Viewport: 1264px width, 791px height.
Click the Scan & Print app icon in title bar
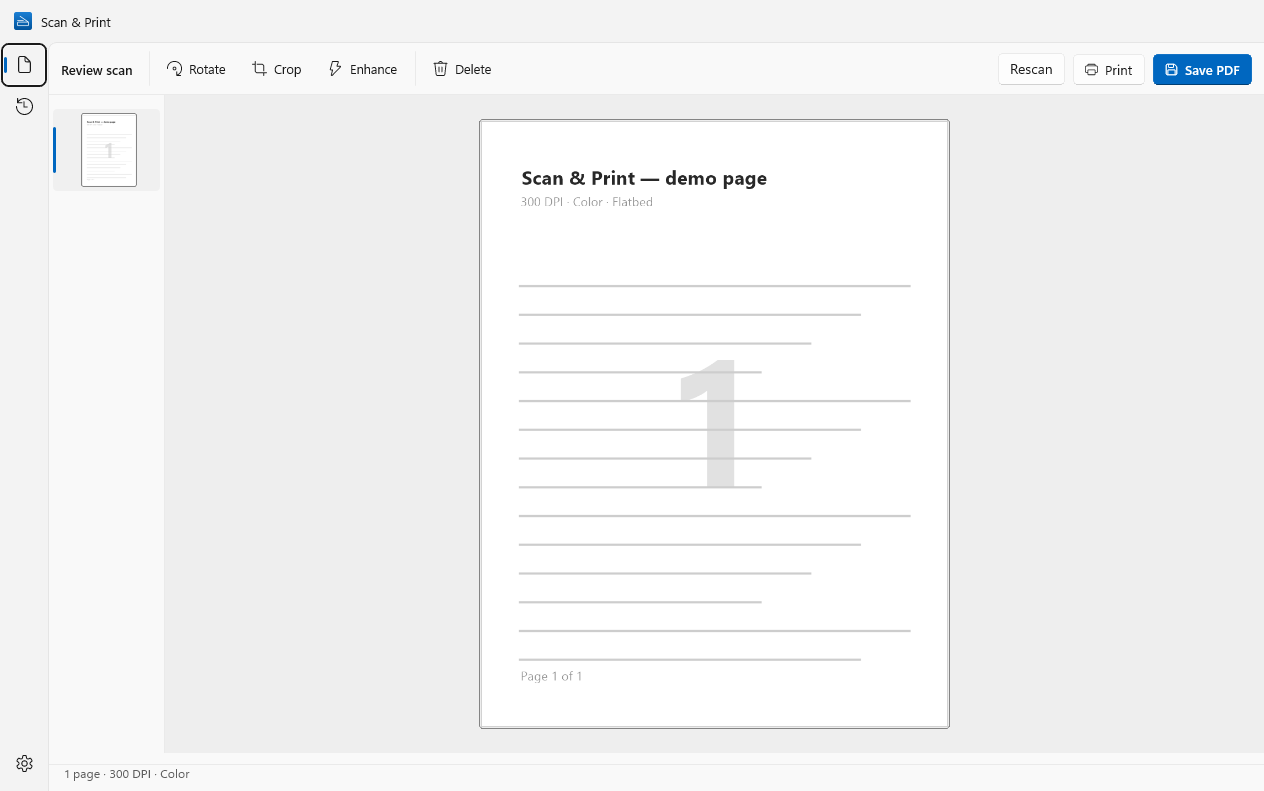coord(23,21)
